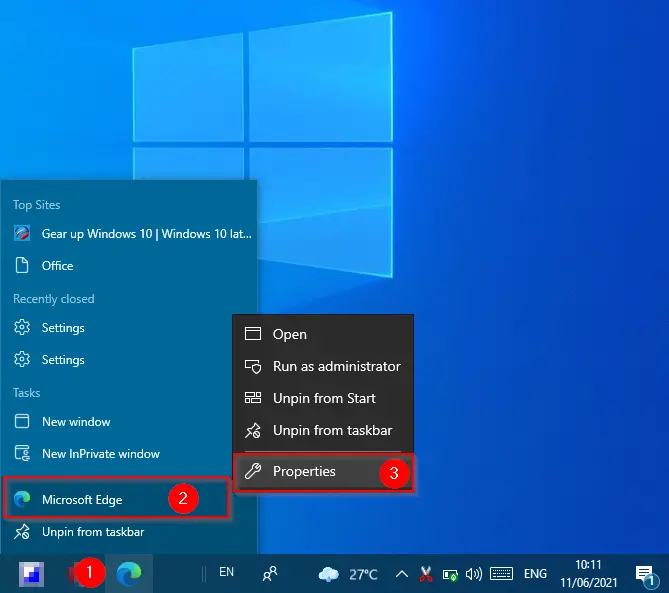Click the pin icon beside Unpin from taskbar in dark menu
This screenshot has height=593, width=669.
253,430
